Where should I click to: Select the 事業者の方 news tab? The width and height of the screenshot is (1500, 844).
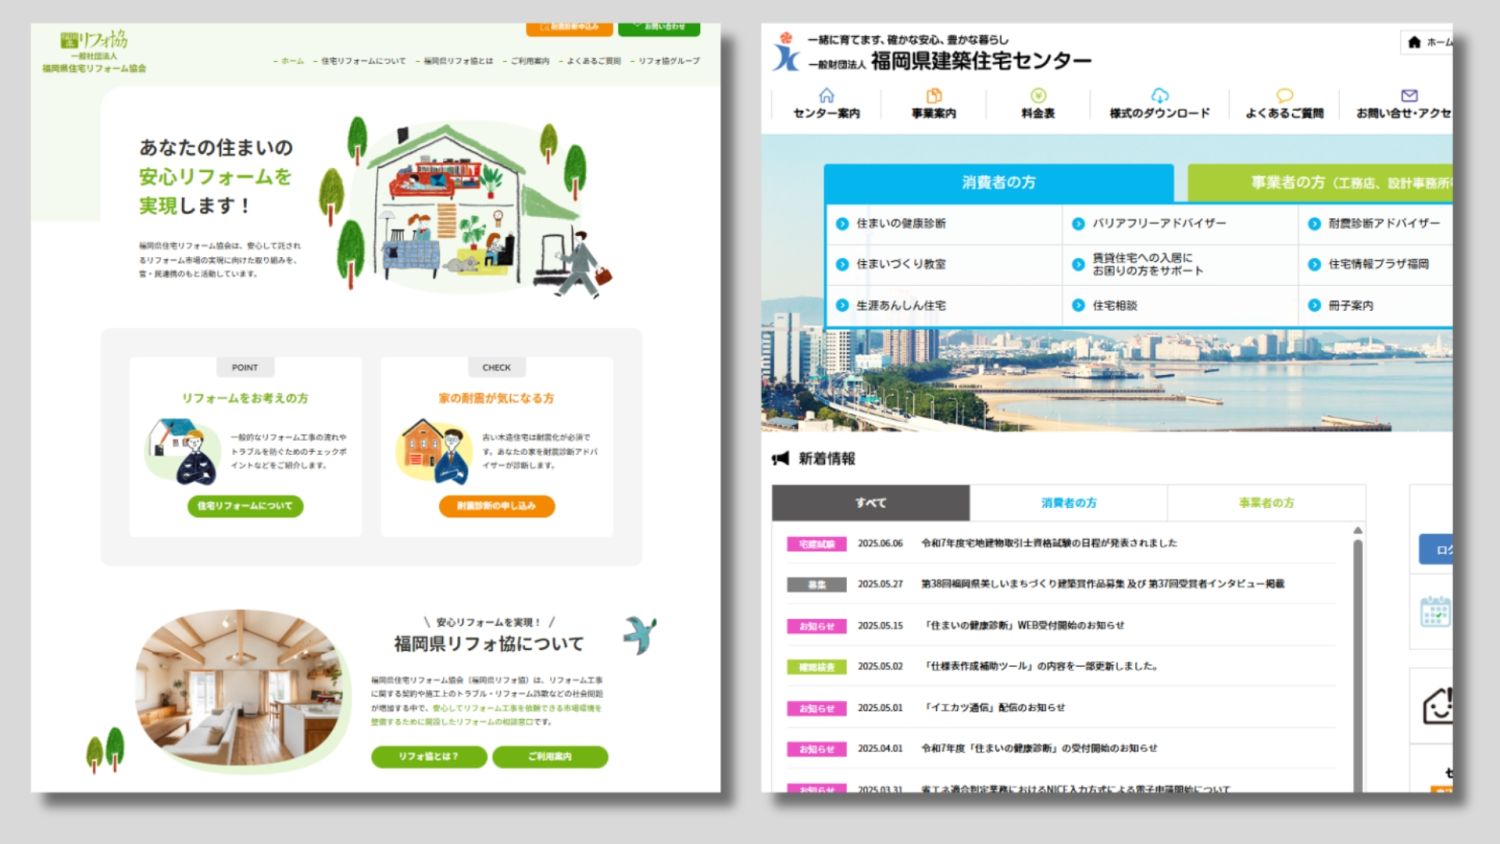tap(1266, 503)
